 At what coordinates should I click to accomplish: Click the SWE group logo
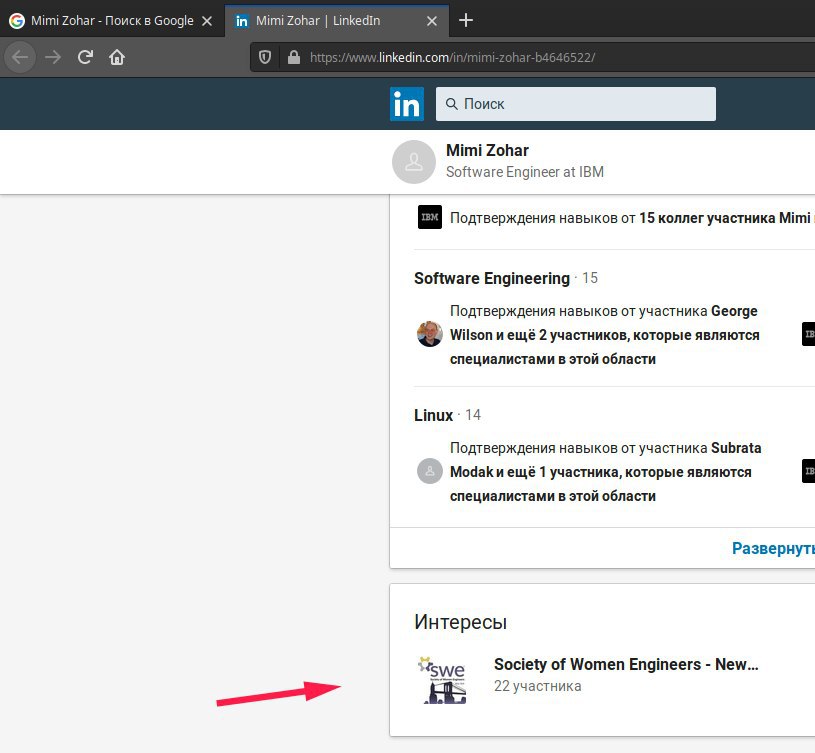point(442,680)
